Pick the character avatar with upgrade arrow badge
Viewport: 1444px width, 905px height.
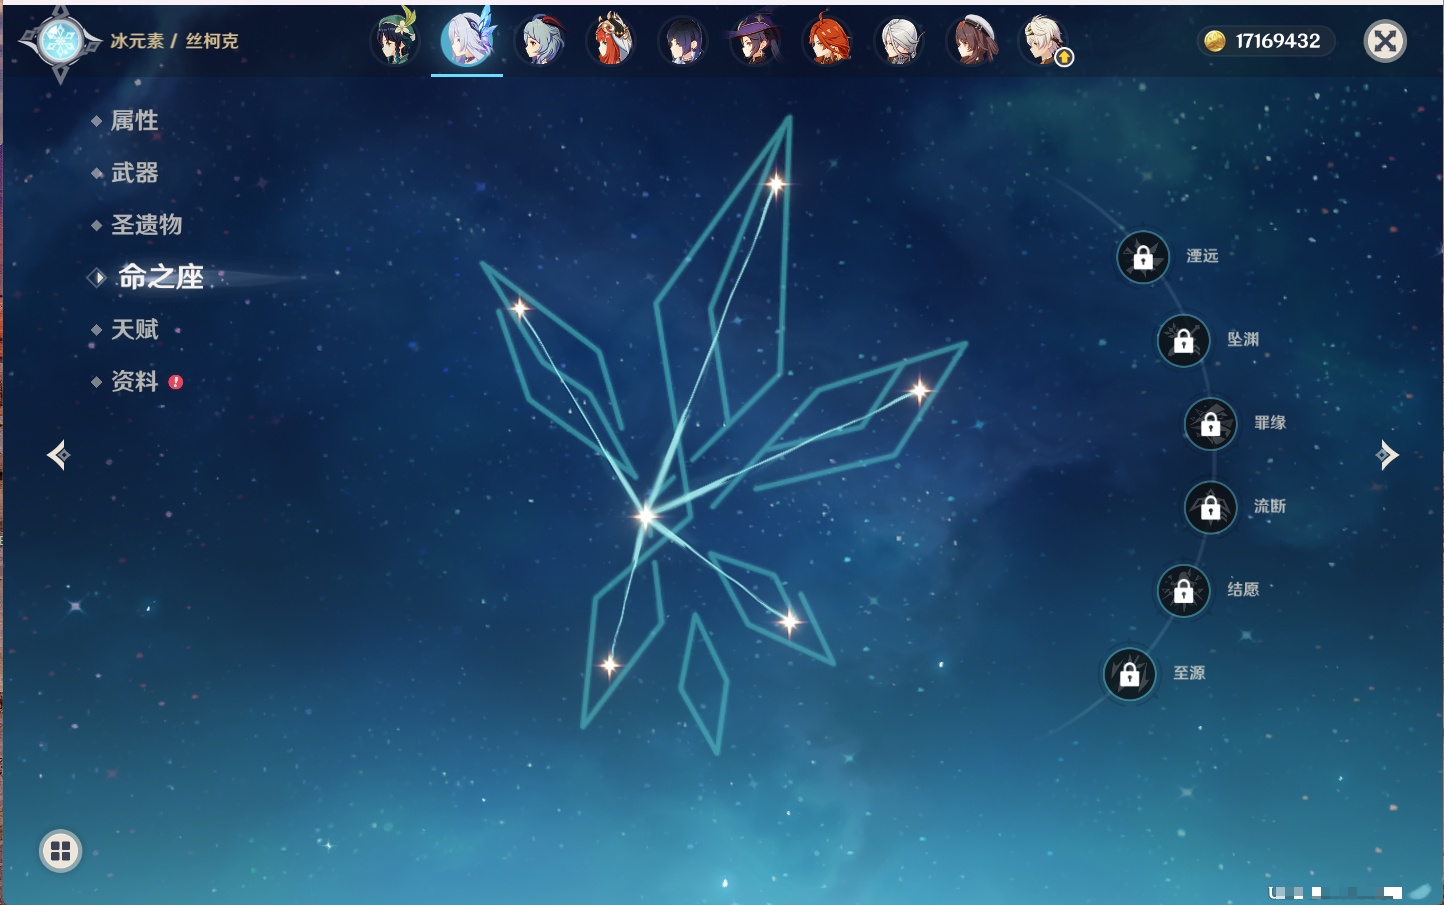[1044, 42]
